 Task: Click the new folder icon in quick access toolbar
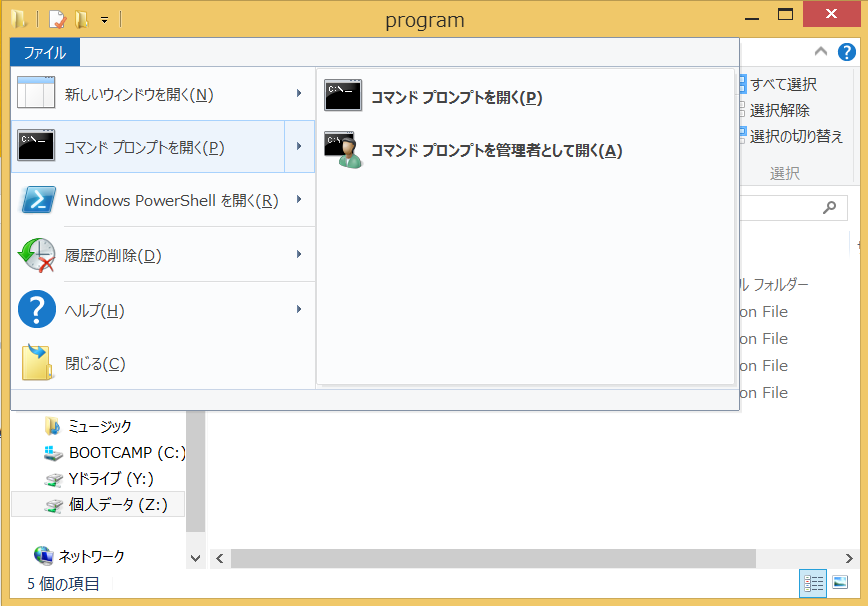pos(82,19)
